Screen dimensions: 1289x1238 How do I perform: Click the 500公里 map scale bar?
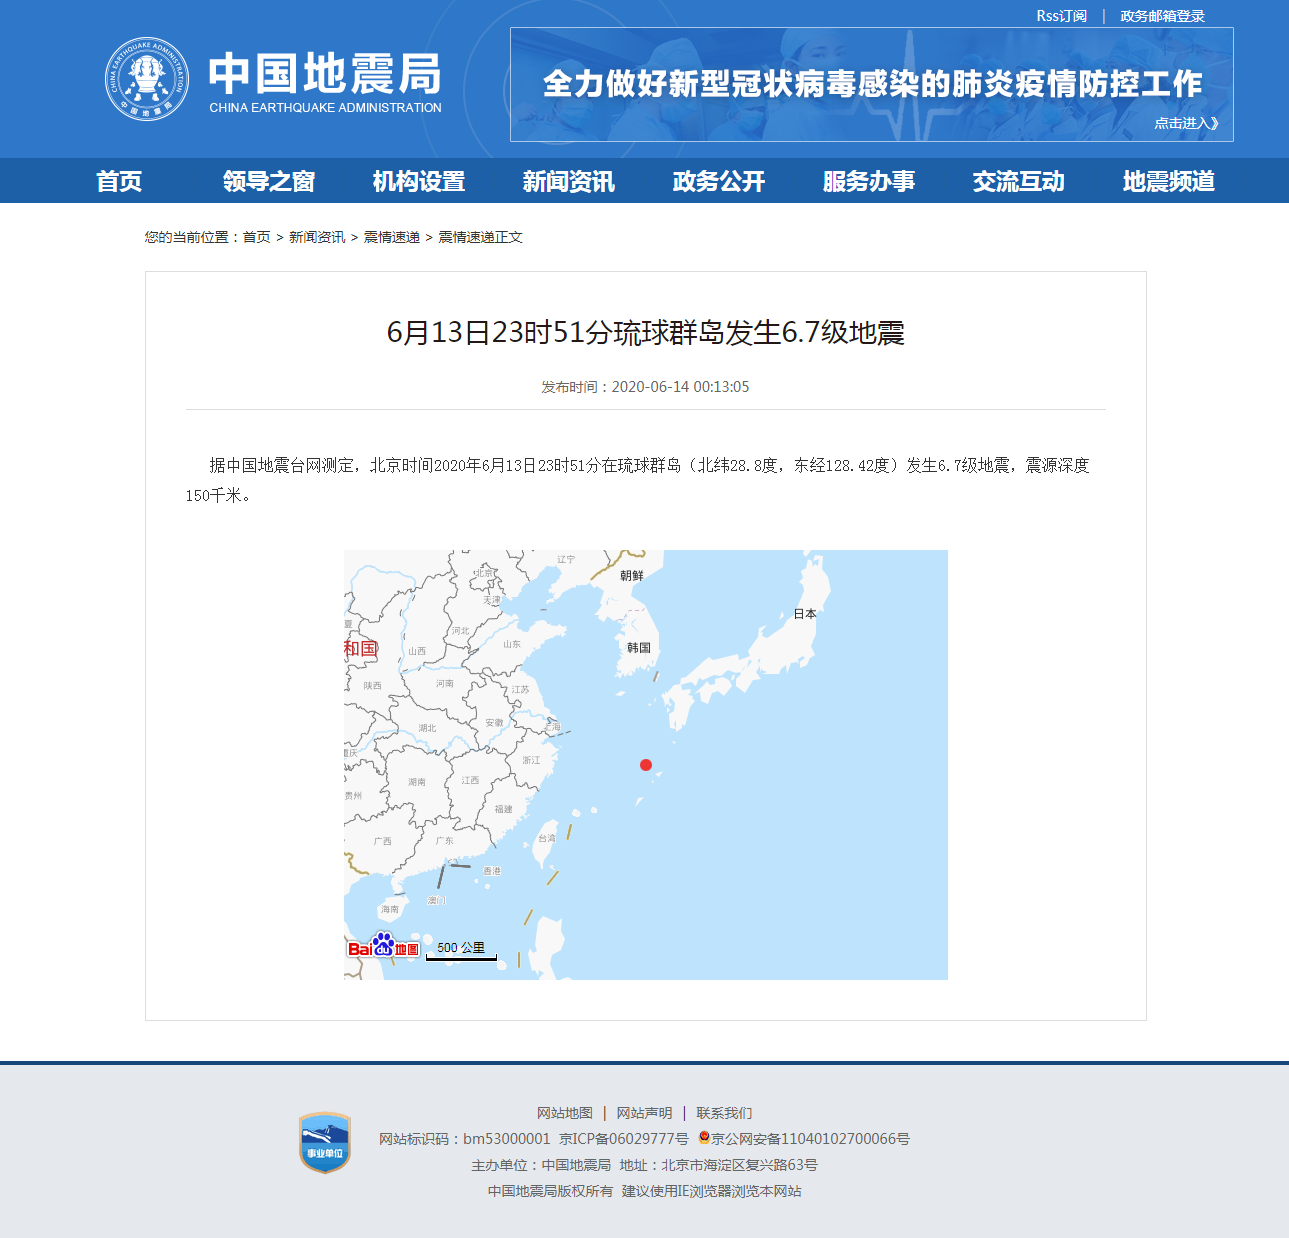tap(463, 949)
